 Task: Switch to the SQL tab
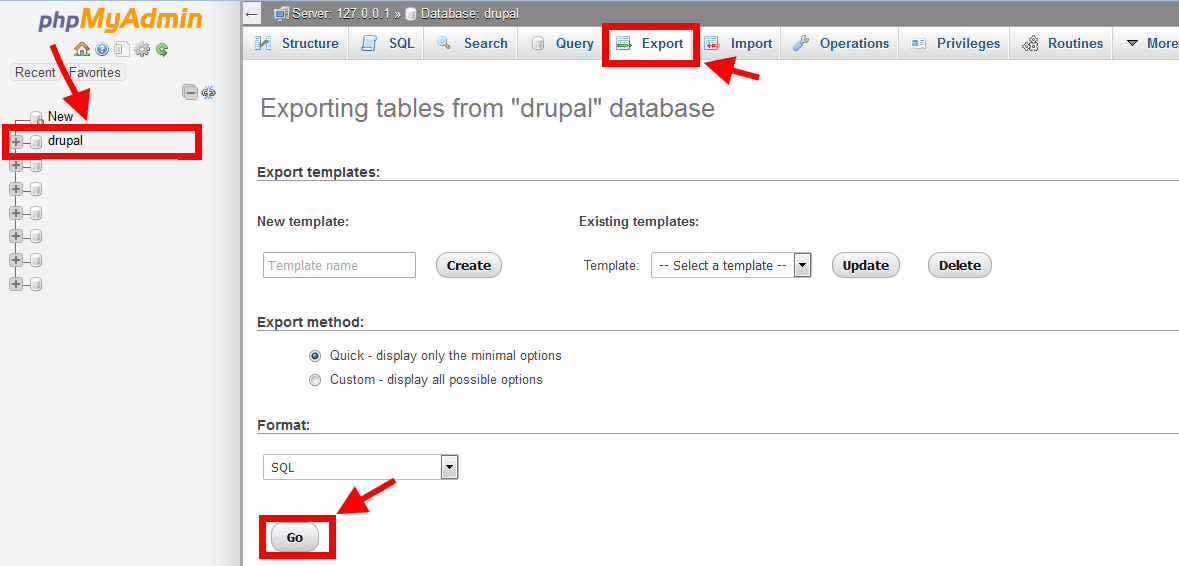[x=388, y=43]
